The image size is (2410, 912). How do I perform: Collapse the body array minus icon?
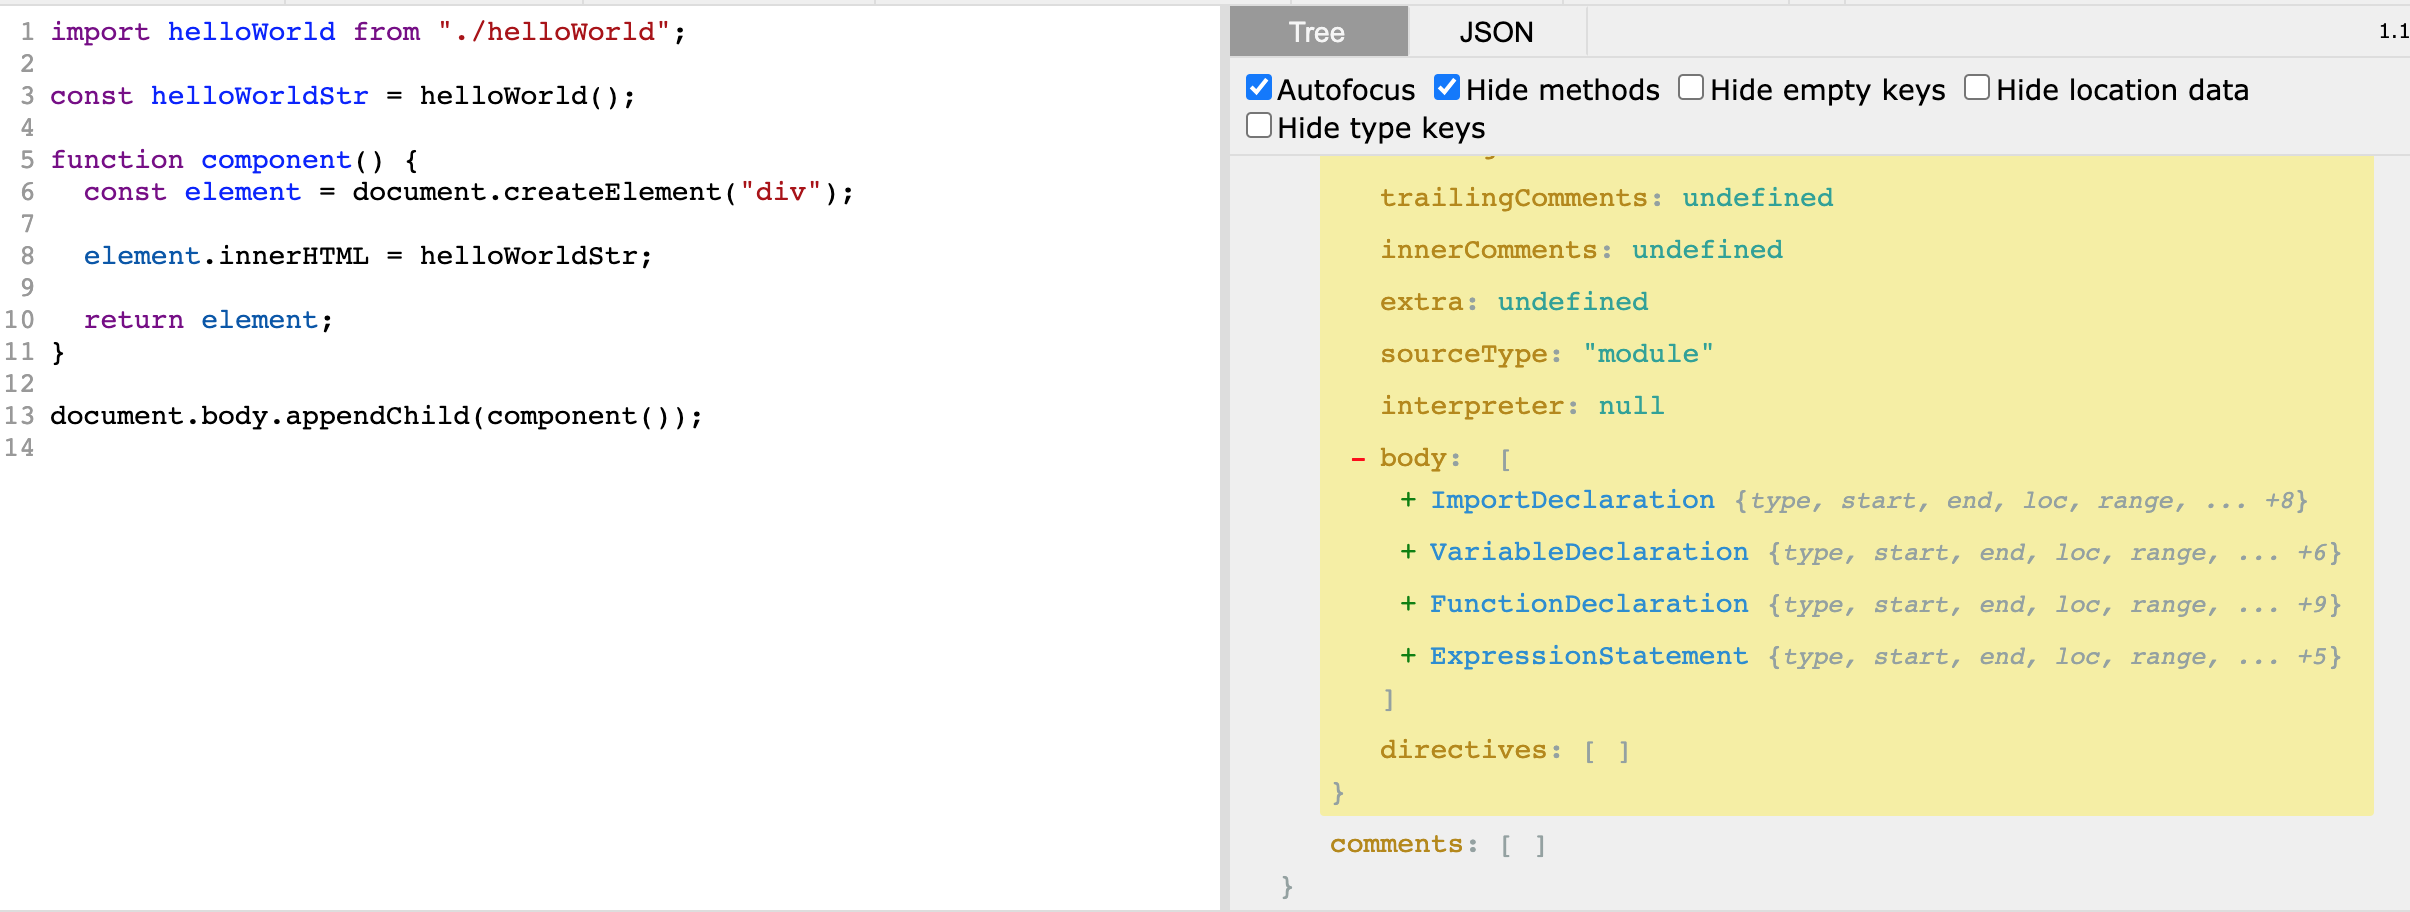[1358, 459]
